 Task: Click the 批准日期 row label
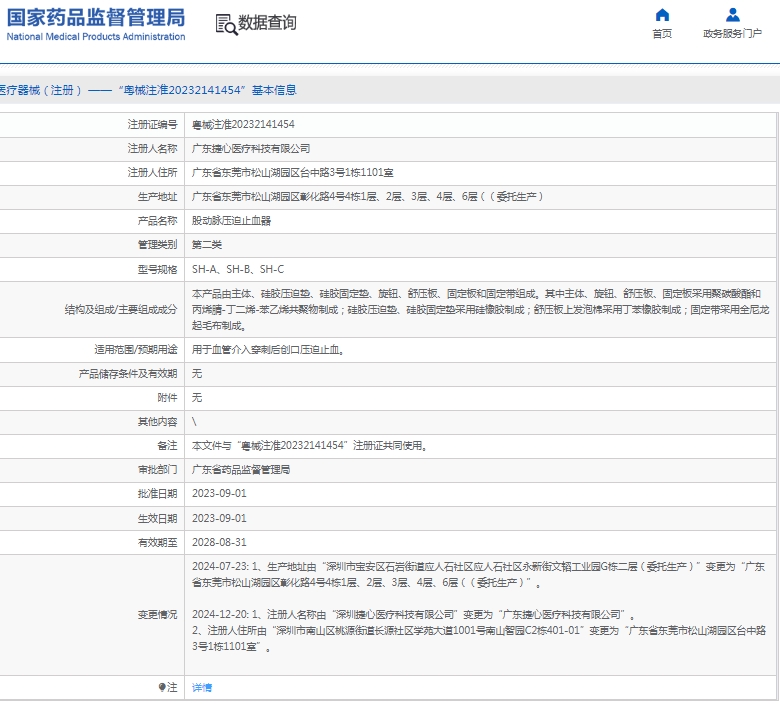157,494
